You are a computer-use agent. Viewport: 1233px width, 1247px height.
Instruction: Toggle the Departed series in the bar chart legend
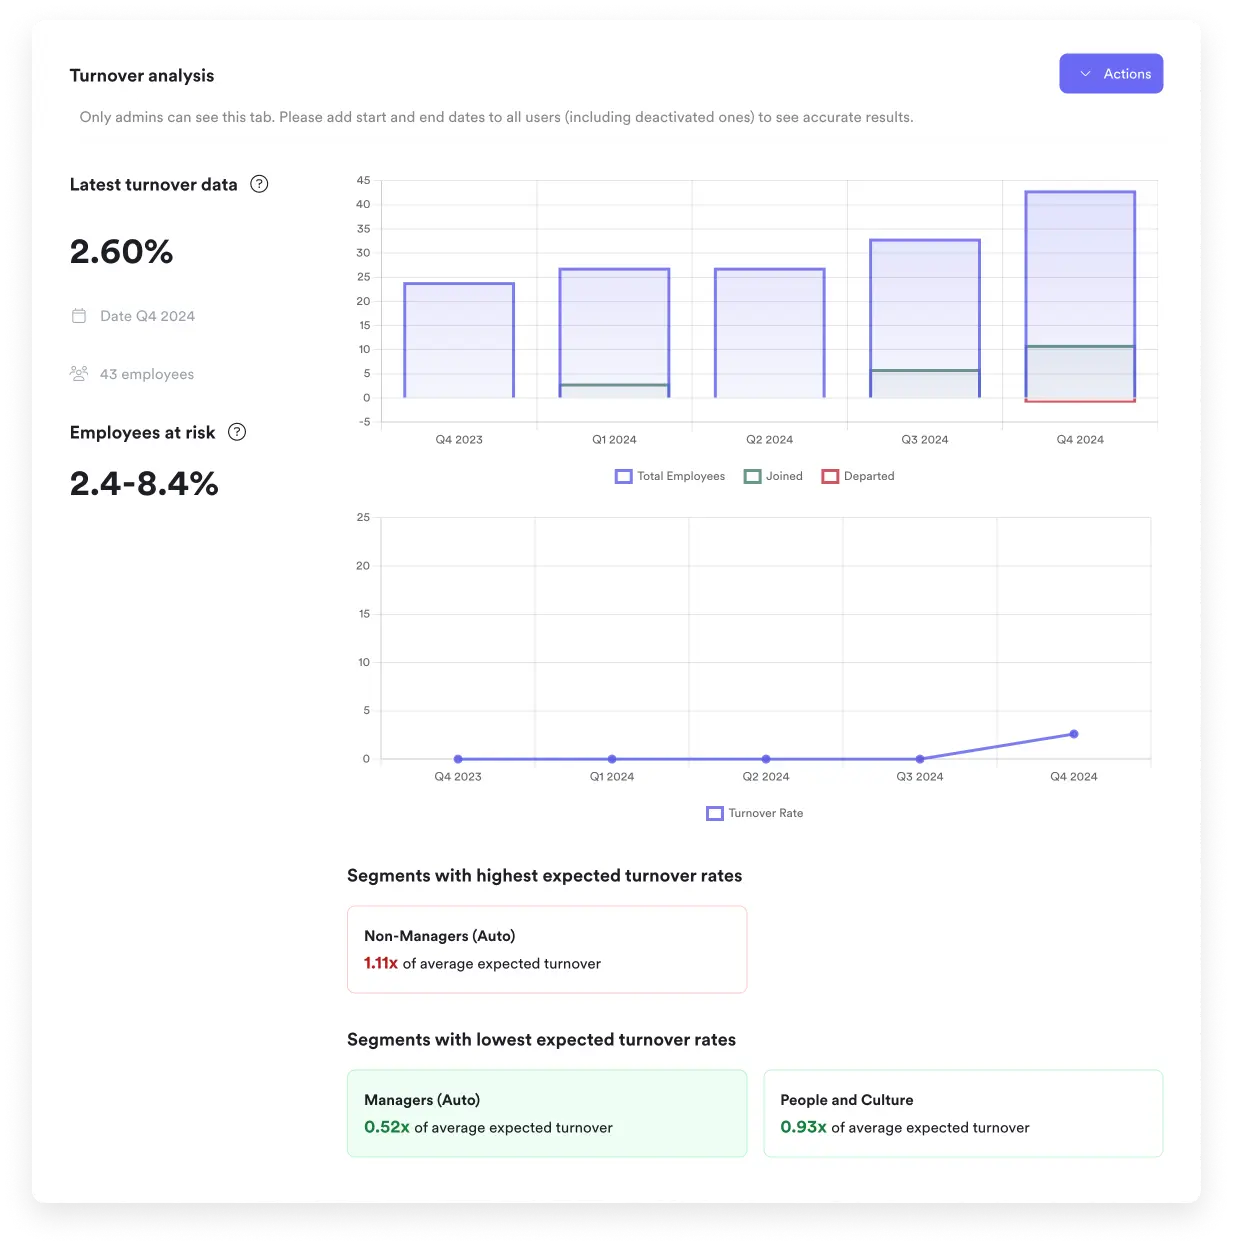[830, 476]
